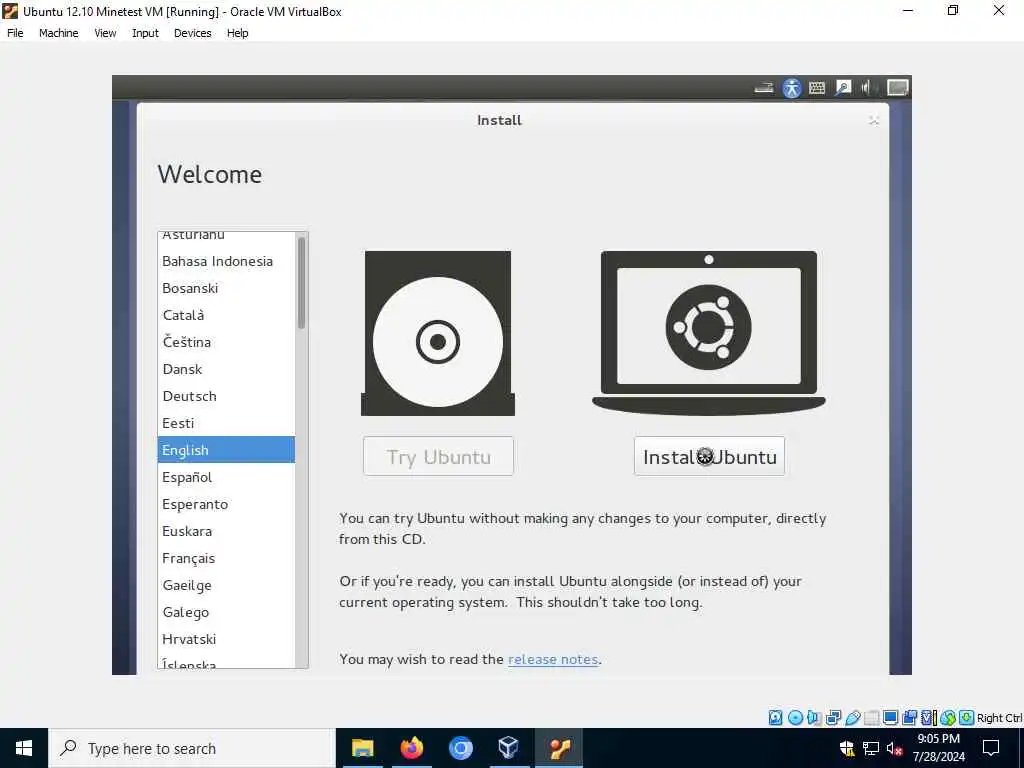The height and width of the screenshot is (768, 1024).
Task: Open the View menu
Action: [105, 33]
